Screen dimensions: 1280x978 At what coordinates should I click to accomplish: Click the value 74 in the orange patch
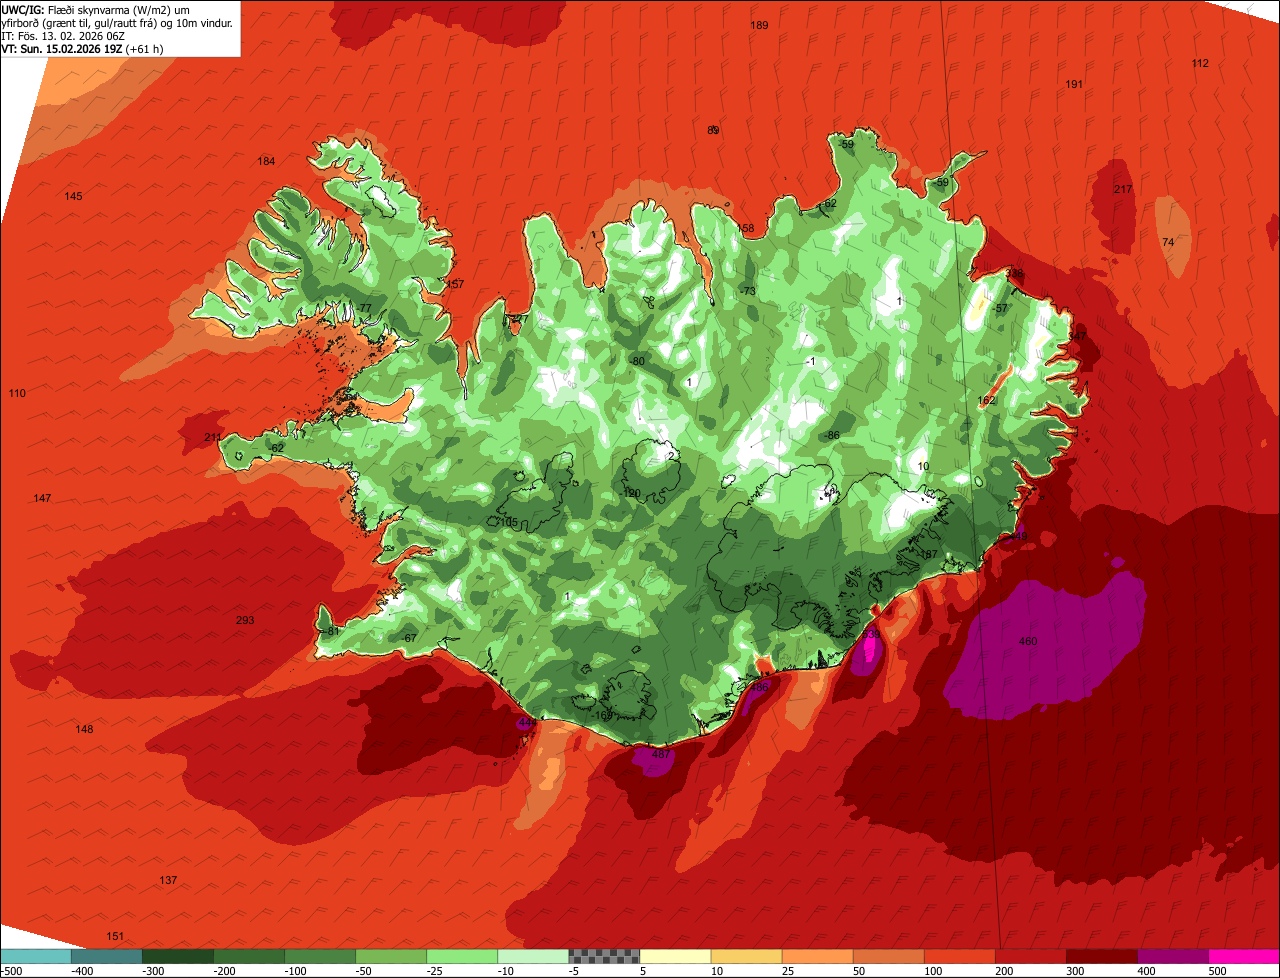pyautogui.click(x=1168, y=242)
